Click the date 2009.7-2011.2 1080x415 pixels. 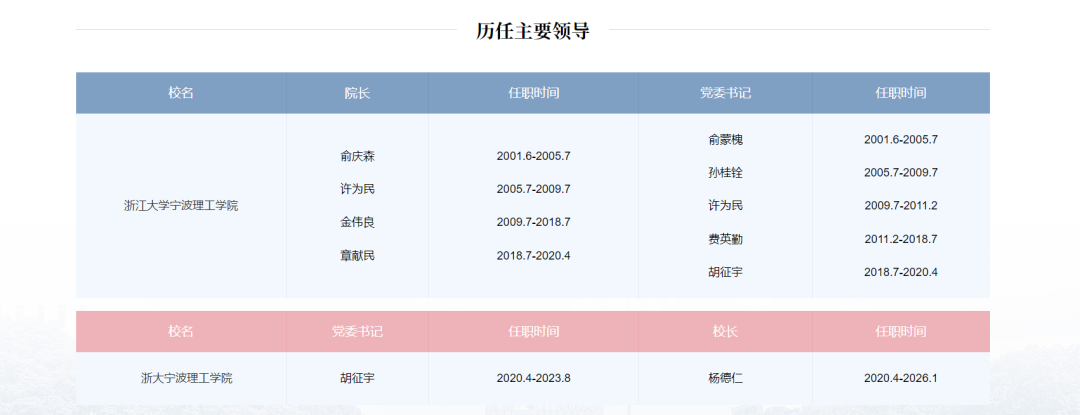click(901, 206)
